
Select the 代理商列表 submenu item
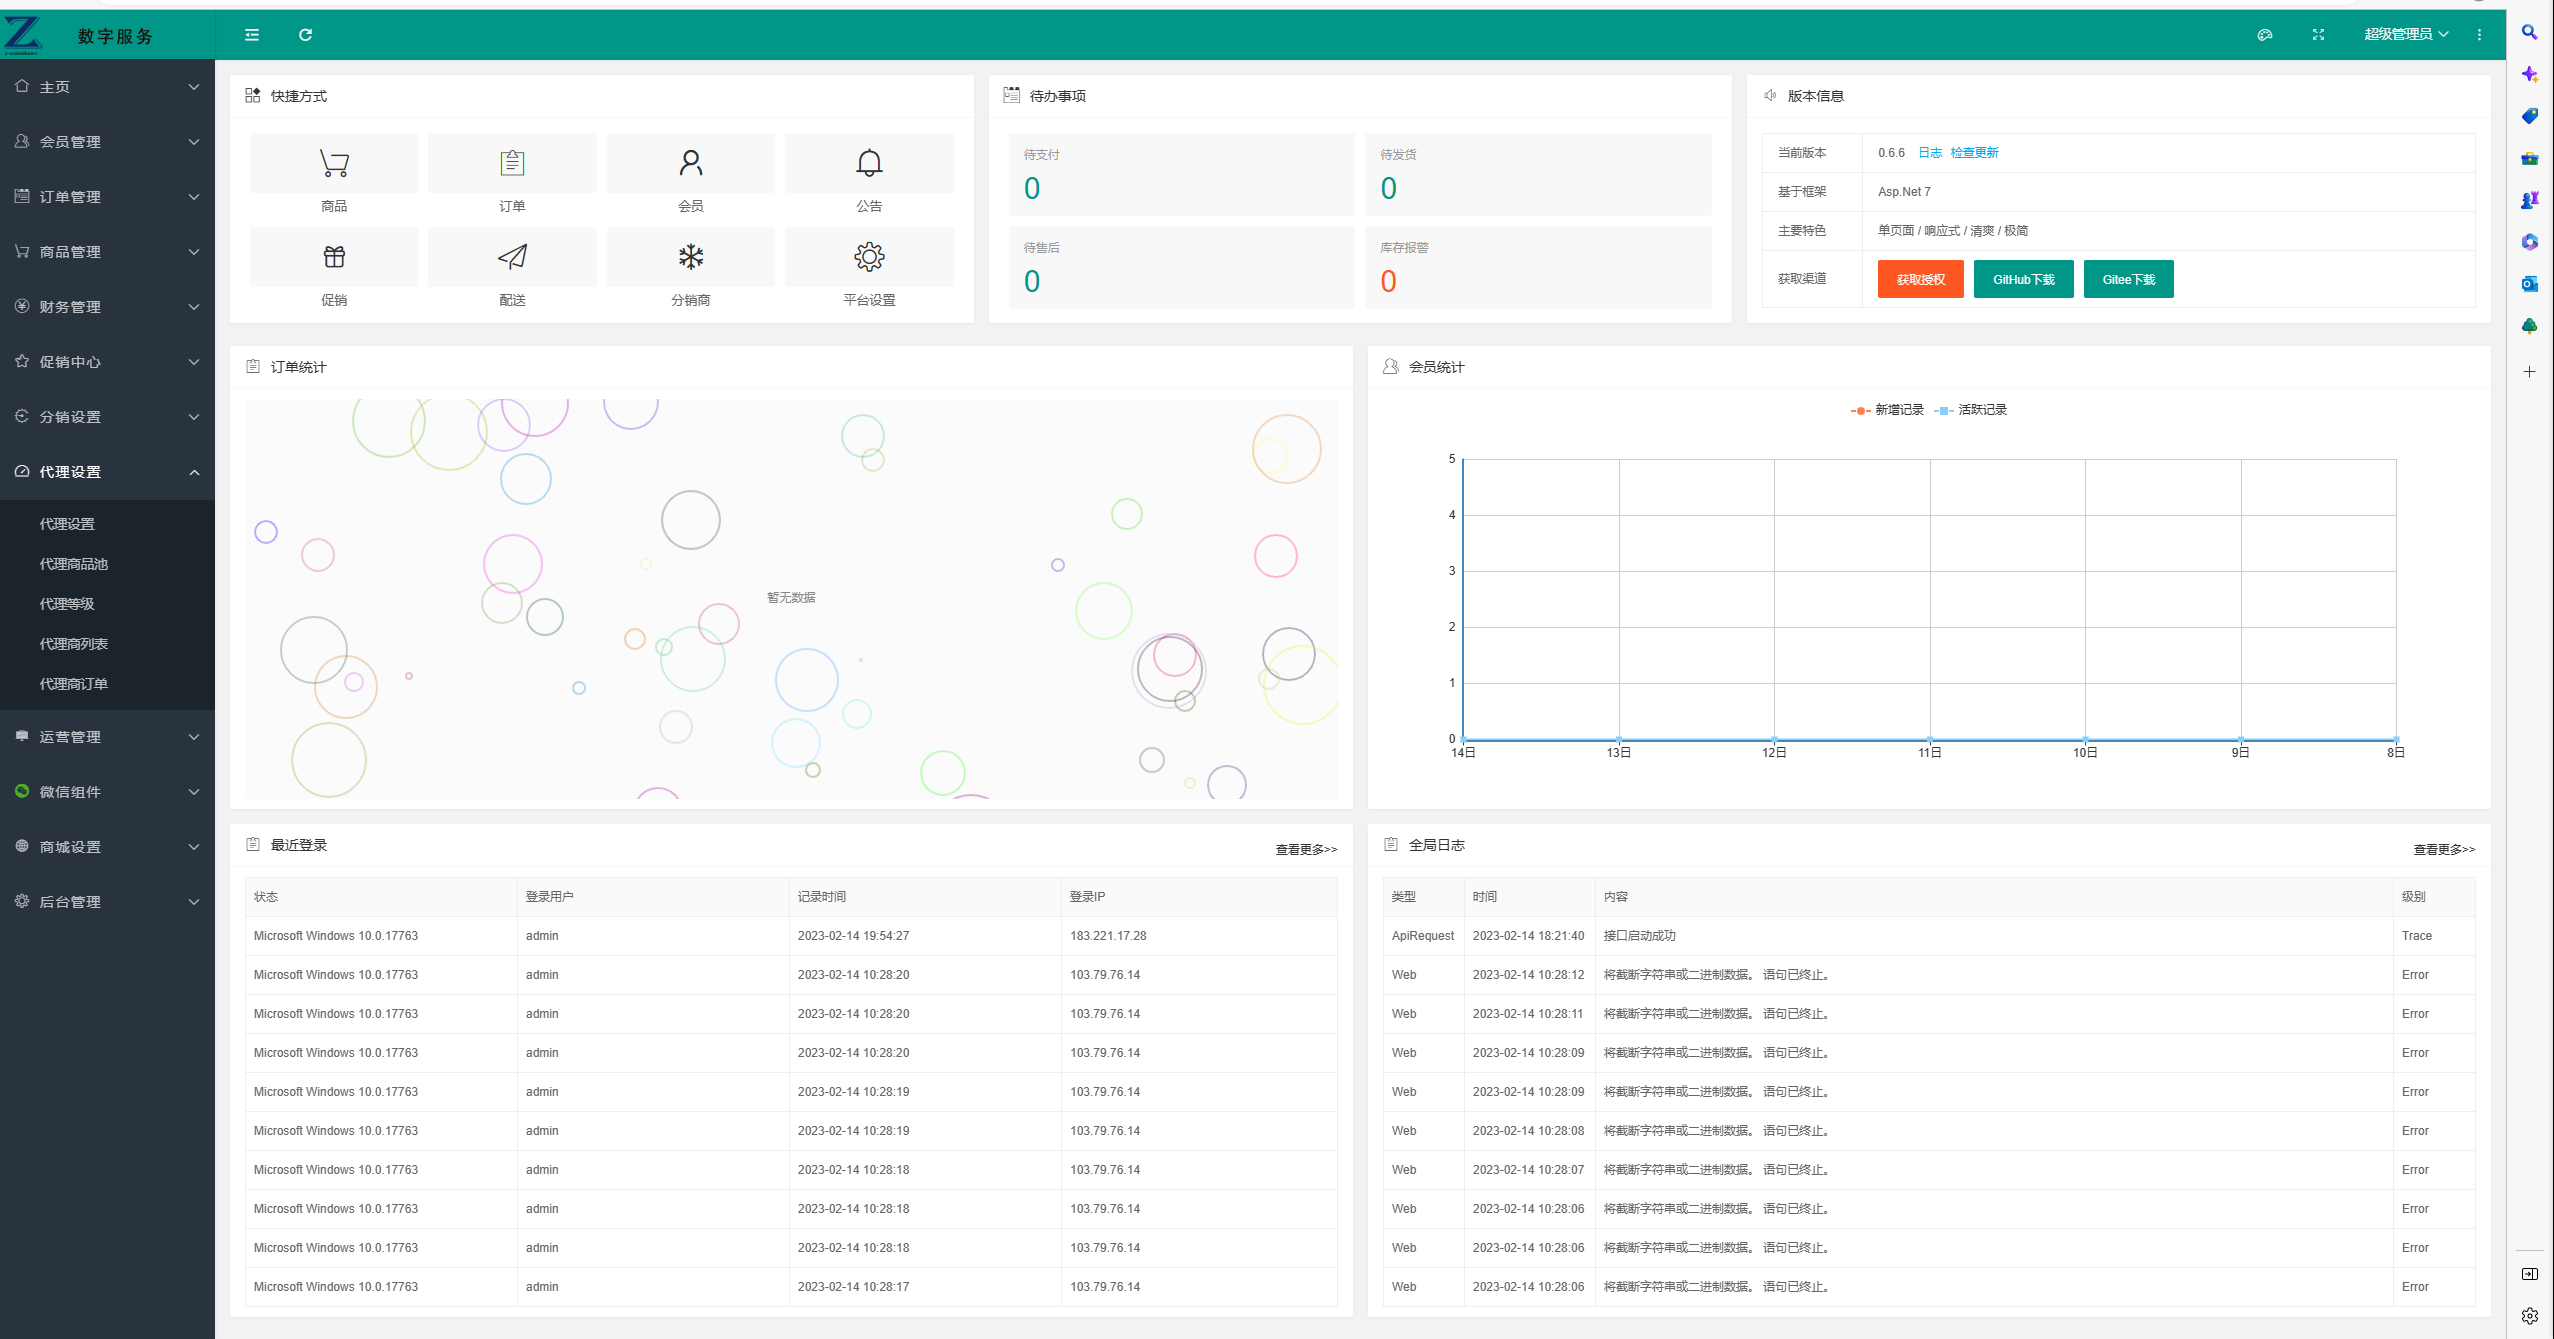(107, 644)
